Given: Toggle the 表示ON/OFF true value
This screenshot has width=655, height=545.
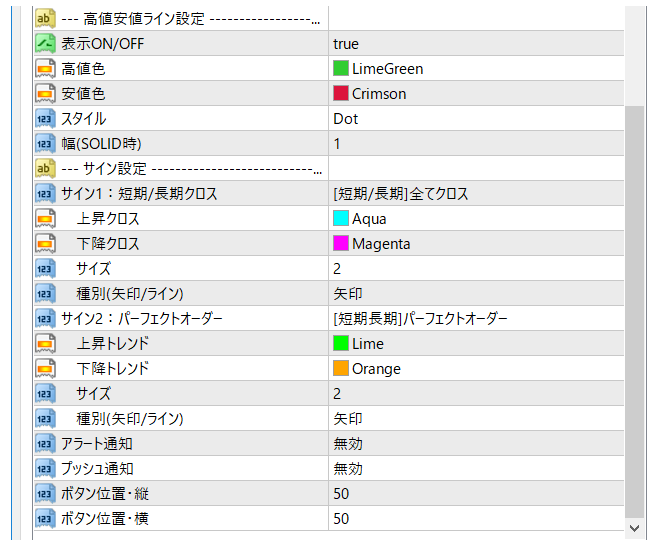Looking at the screenshot, I should [346, 44].
